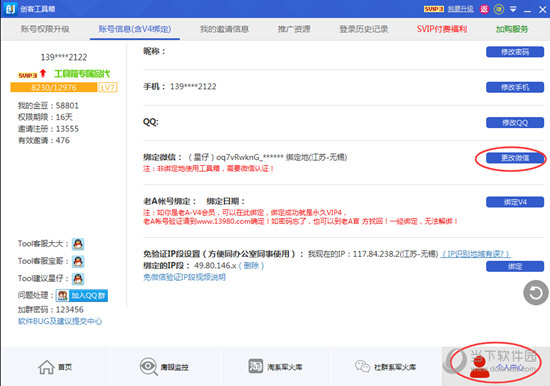The width and height of the screenshot is (550, 386).
Task: Switch to the 账号权限升级 tab
Action: 45,29
